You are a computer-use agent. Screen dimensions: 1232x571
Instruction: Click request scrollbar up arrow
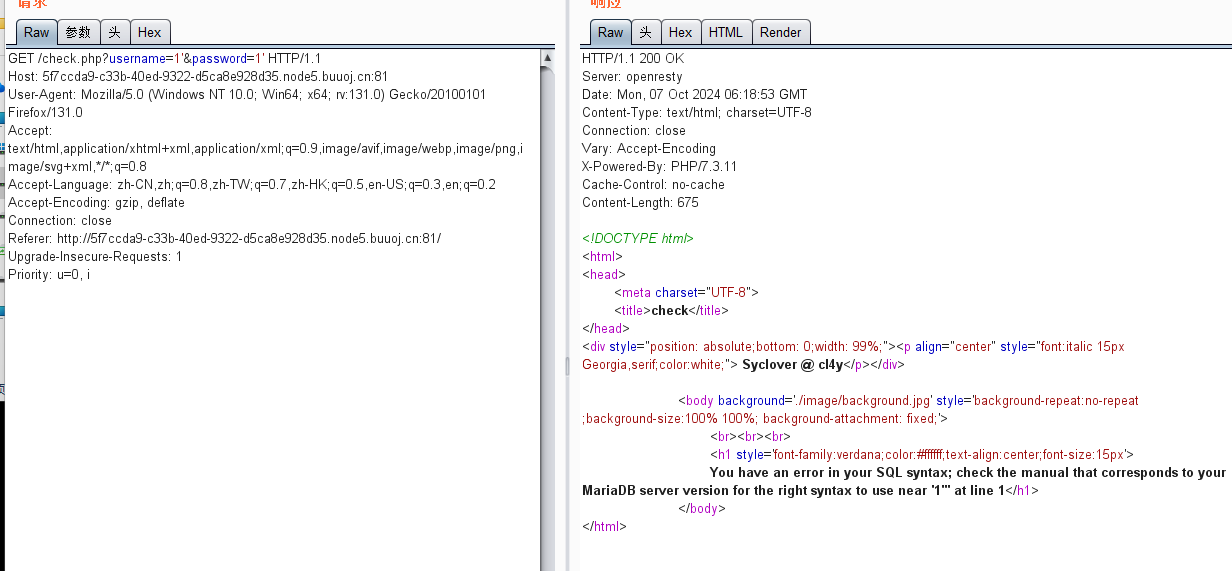pyautogui.click(x=547, y=58)
